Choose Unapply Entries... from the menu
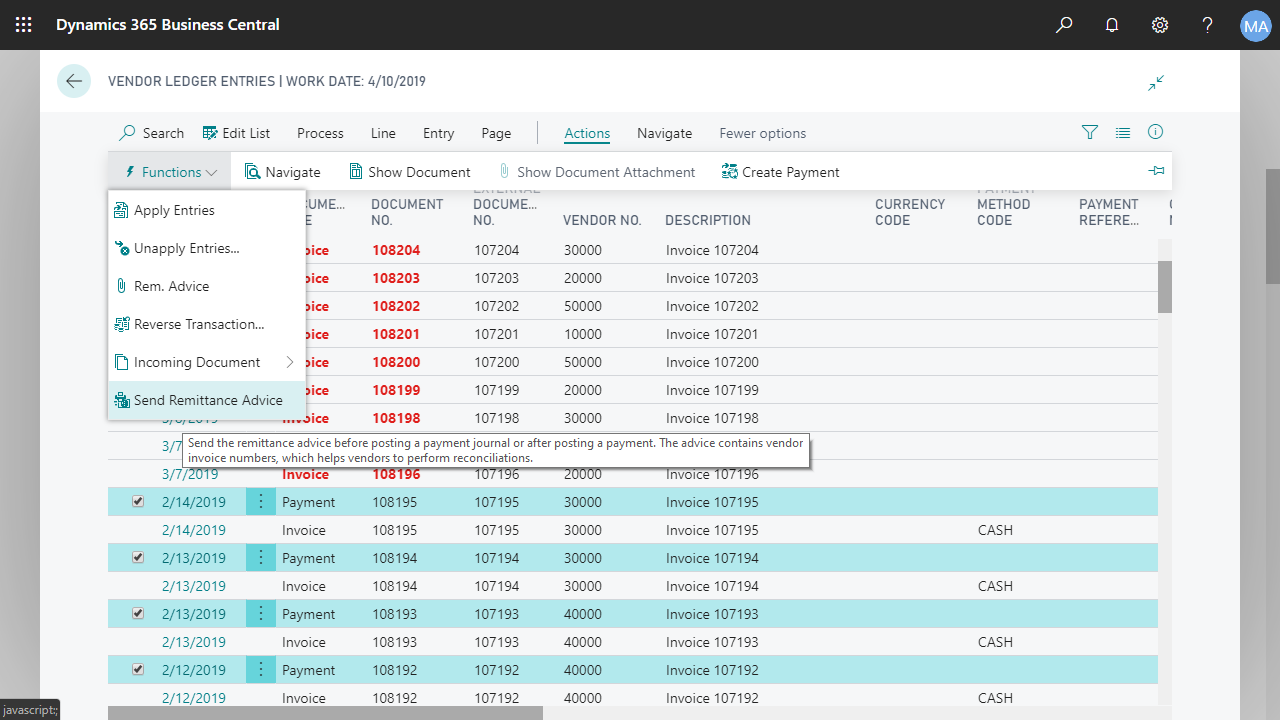This screenshot has width=1280, height=720. click(207, 248)
